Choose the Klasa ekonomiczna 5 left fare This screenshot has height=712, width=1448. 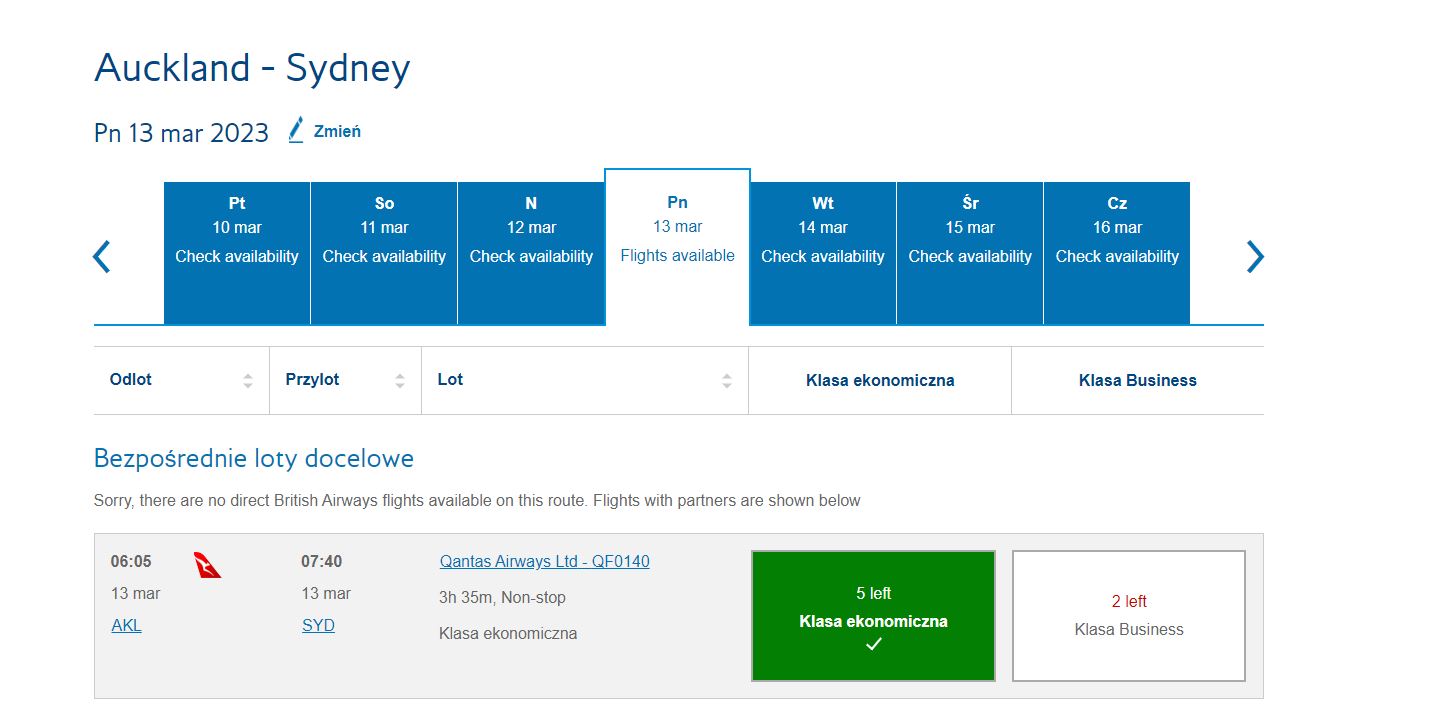[x=873, y=616]
